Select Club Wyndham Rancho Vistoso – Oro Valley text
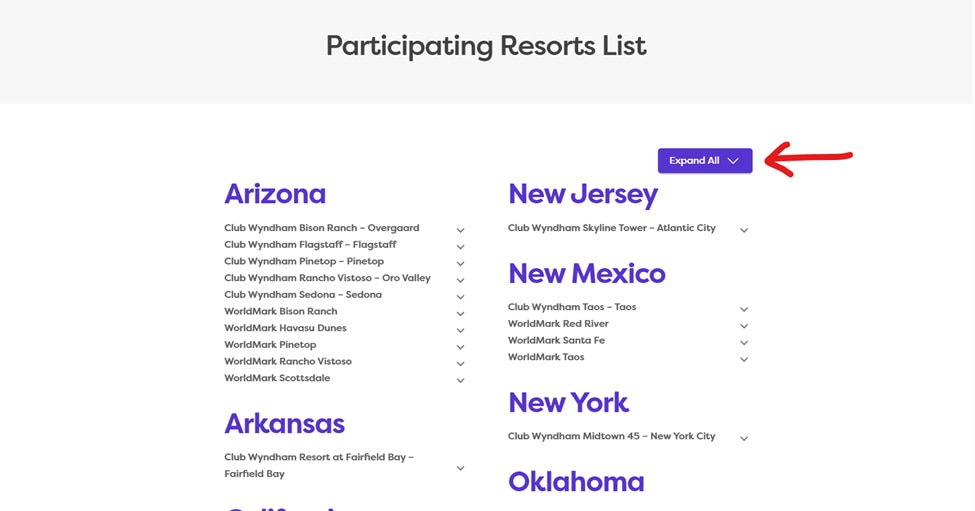 coord(327,278)
